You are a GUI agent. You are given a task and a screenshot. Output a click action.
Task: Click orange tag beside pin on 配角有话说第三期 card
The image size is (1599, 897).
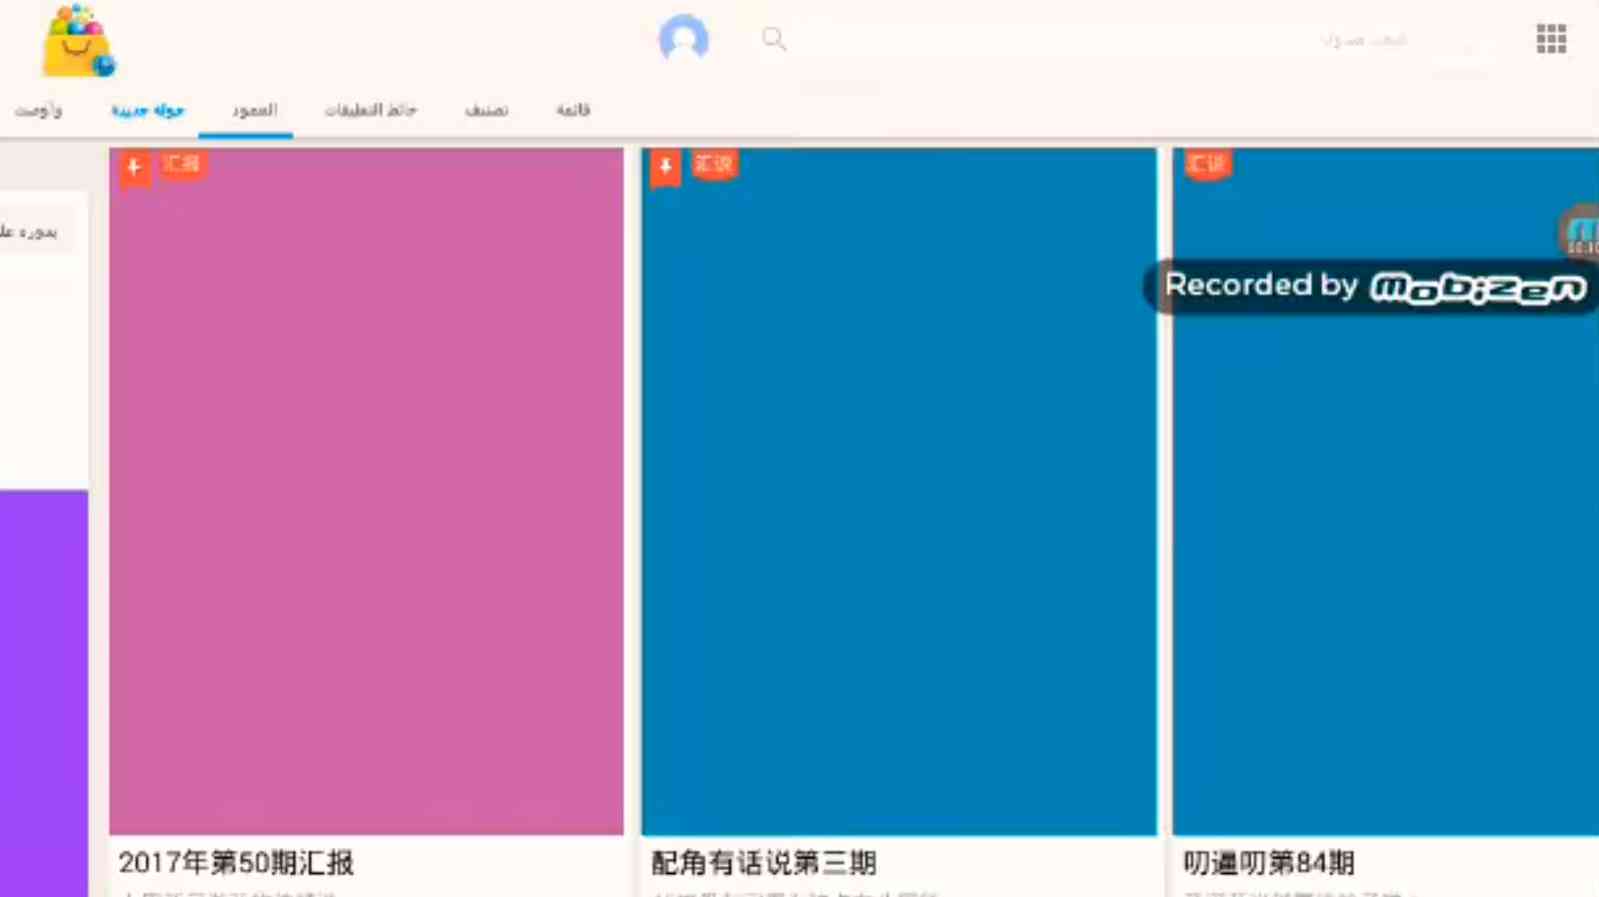click(714, 163)
